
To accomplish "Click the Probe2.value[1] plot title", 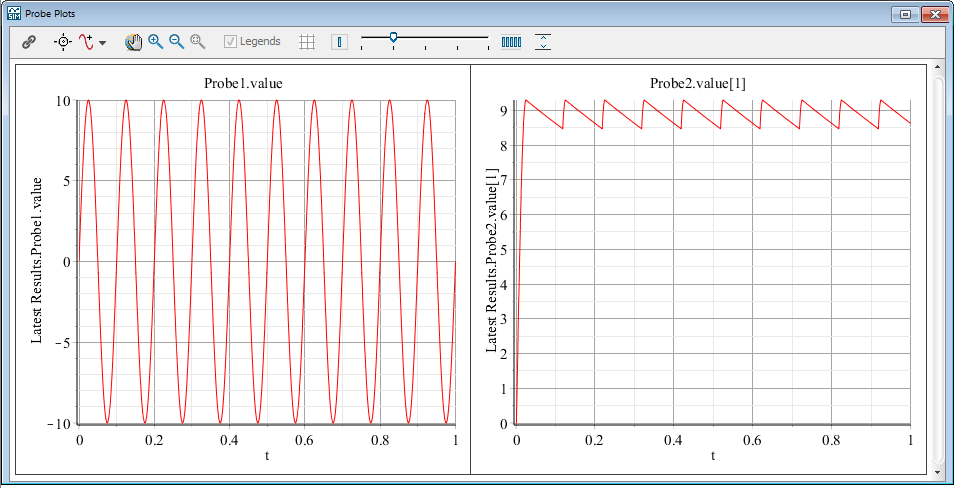I will 698,84.
